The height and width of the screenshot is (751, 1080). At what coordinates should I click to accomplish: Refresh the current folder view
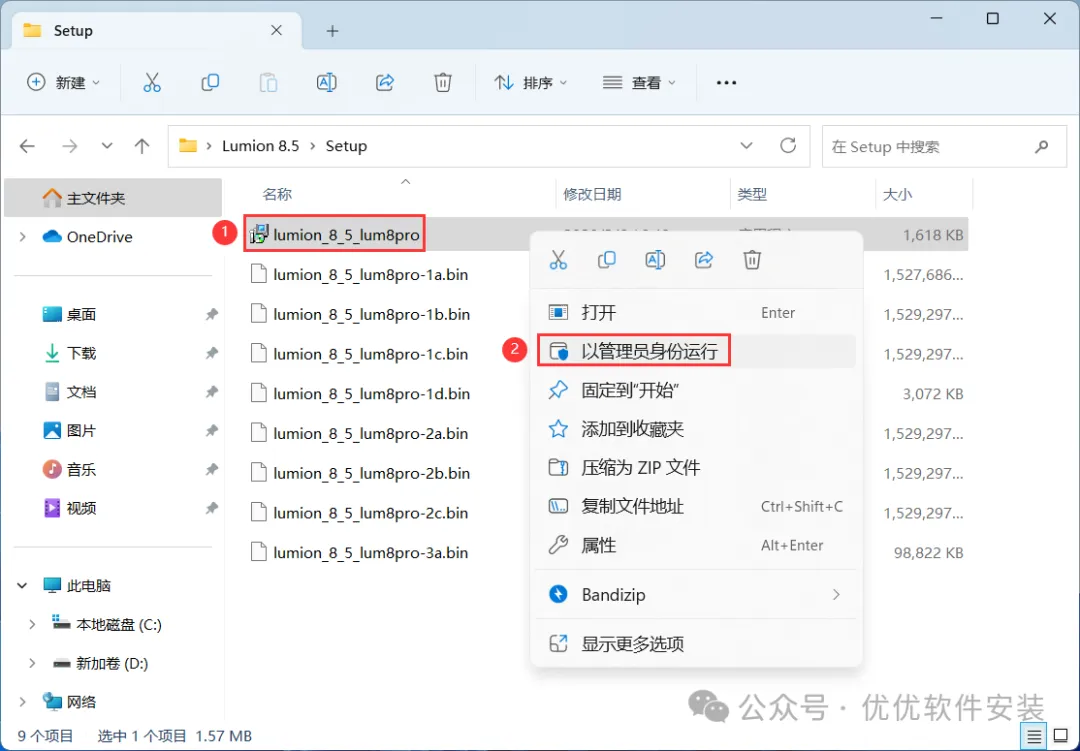click(788, 145)
